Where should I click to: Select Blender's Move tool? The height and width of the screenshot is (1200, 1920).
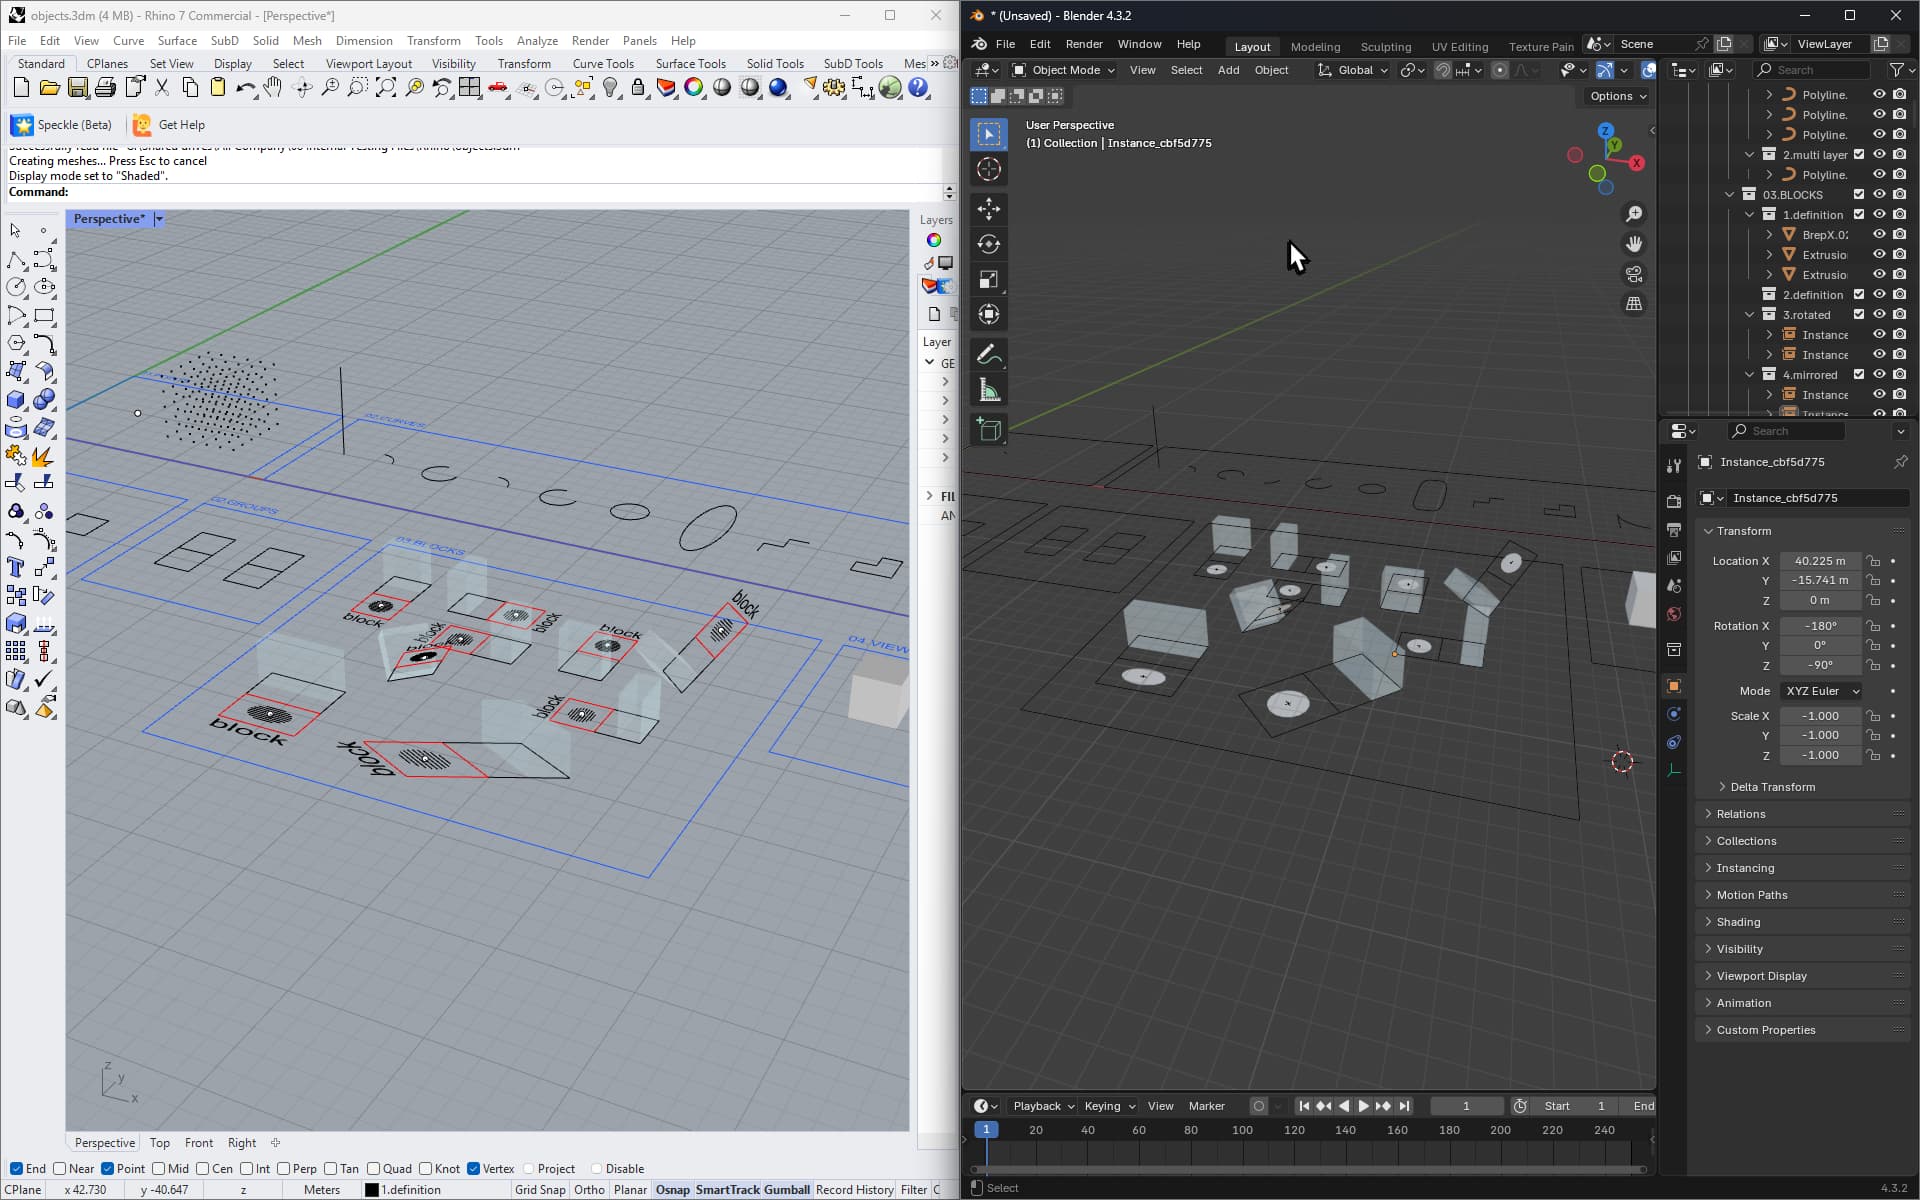click(x=989, y=209)
